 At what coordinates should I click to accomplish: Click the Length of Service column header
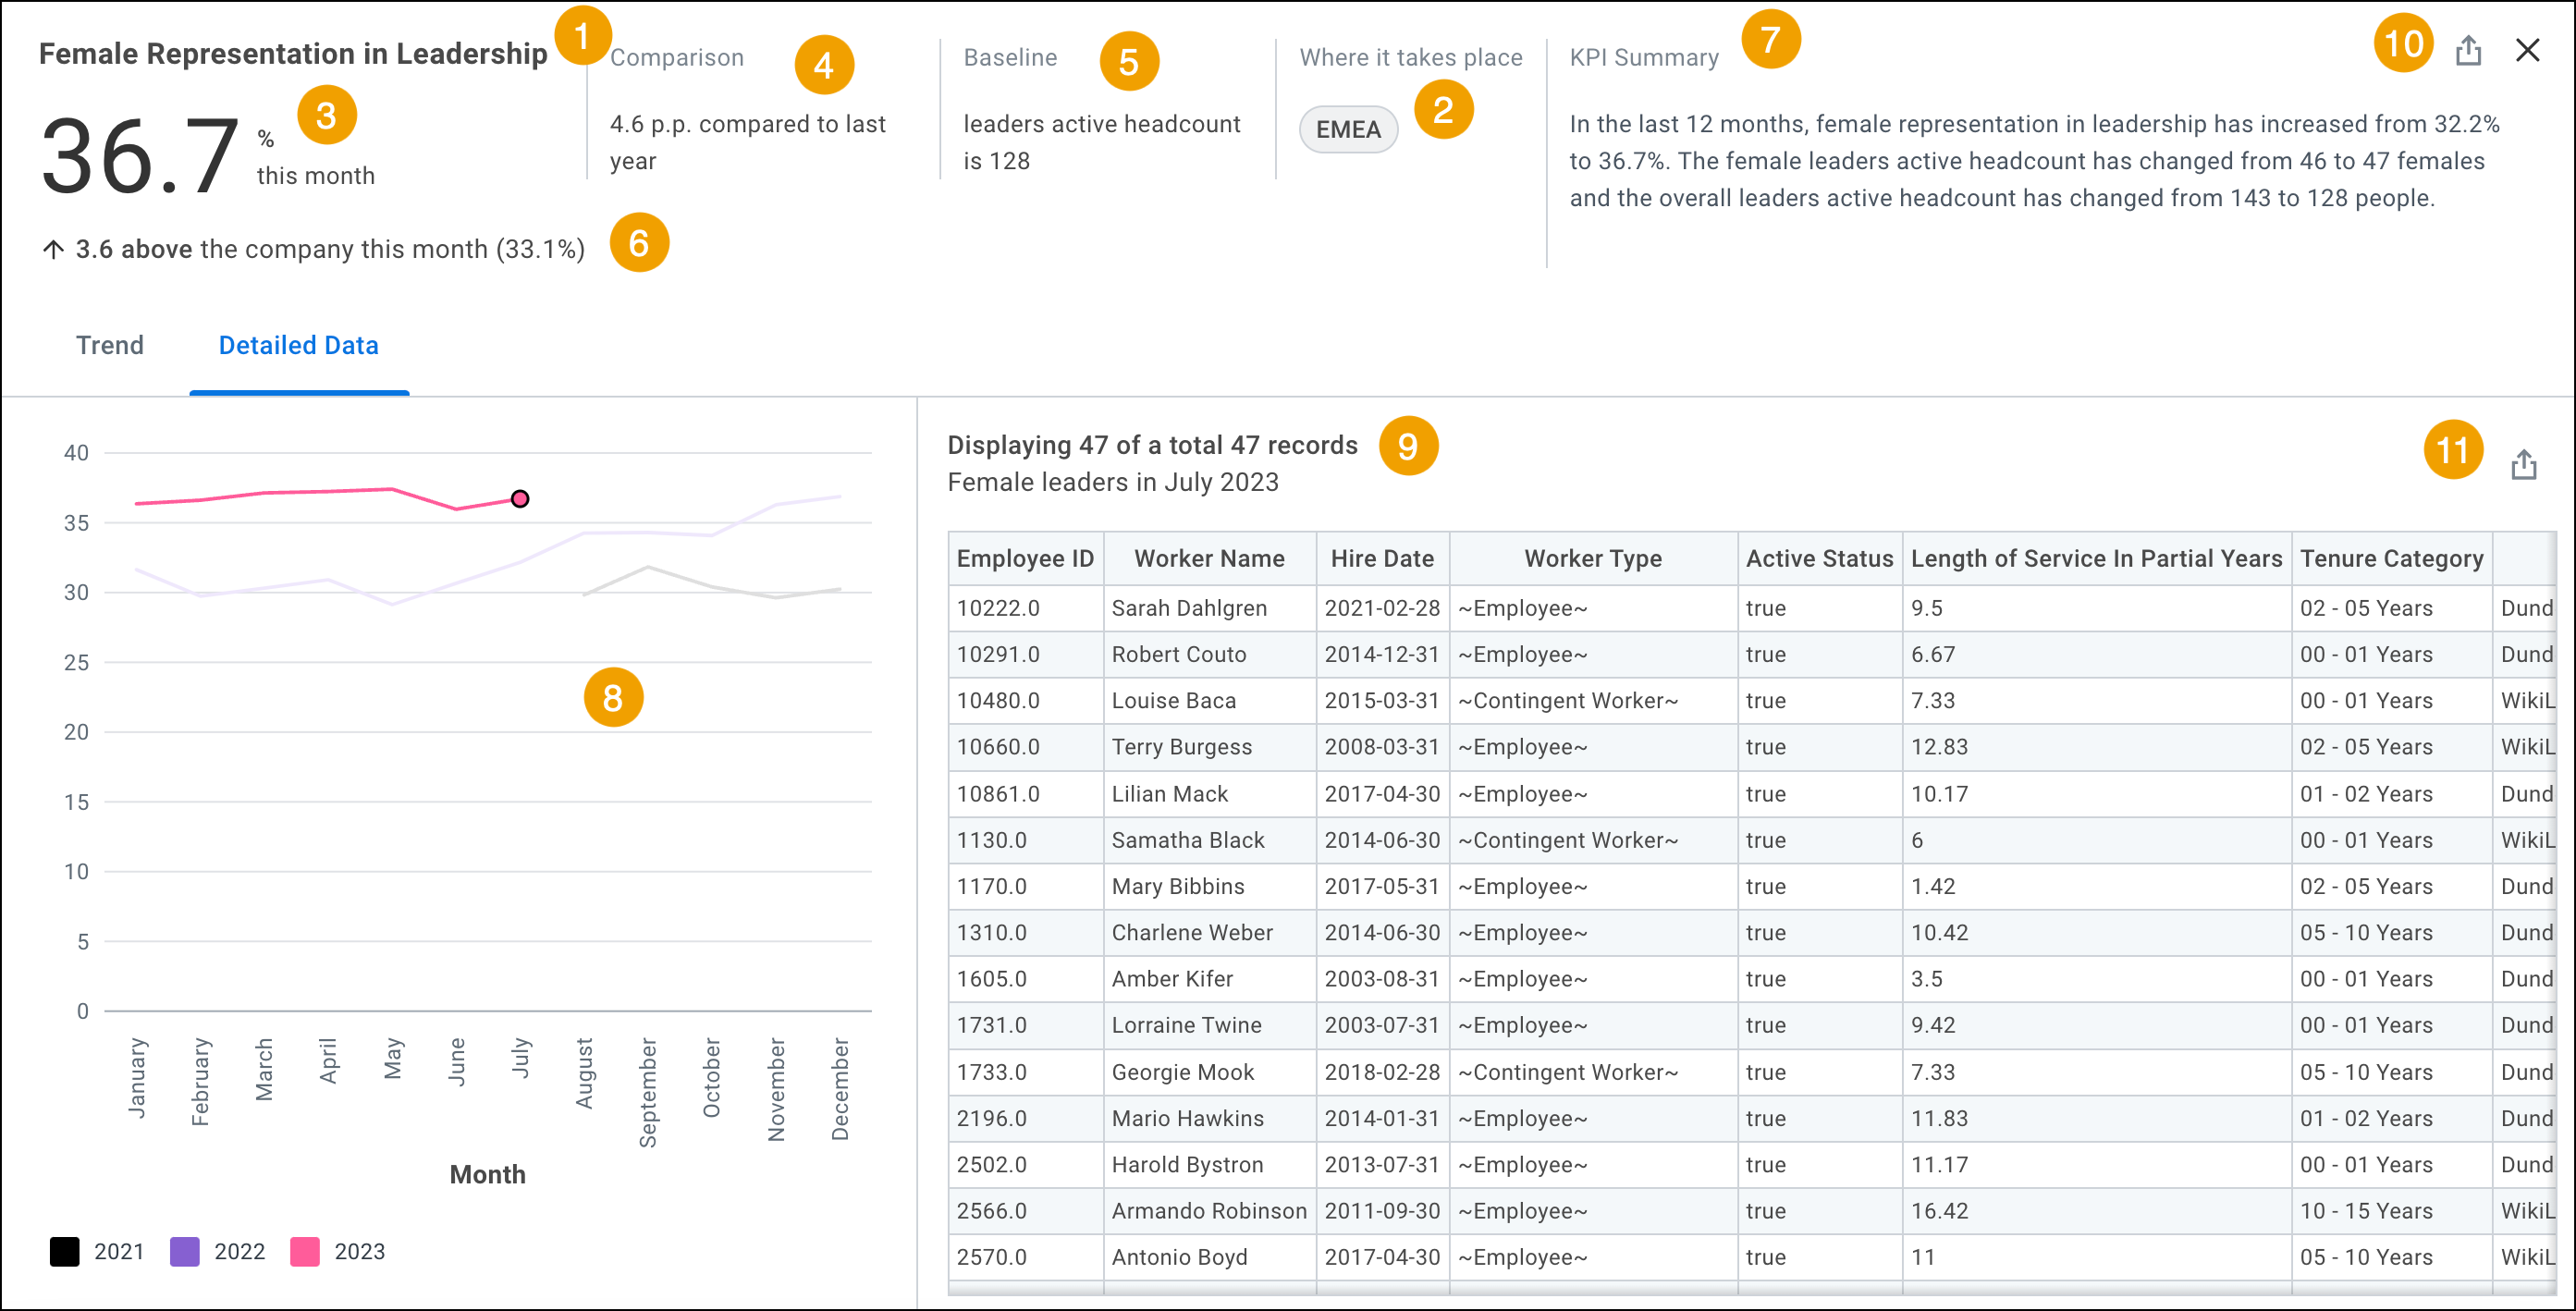[x=2096, y=558]
